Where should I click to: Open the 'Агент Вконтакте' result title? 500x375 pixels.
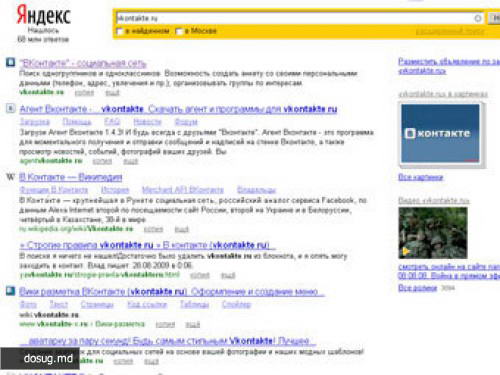click(178, 109)
